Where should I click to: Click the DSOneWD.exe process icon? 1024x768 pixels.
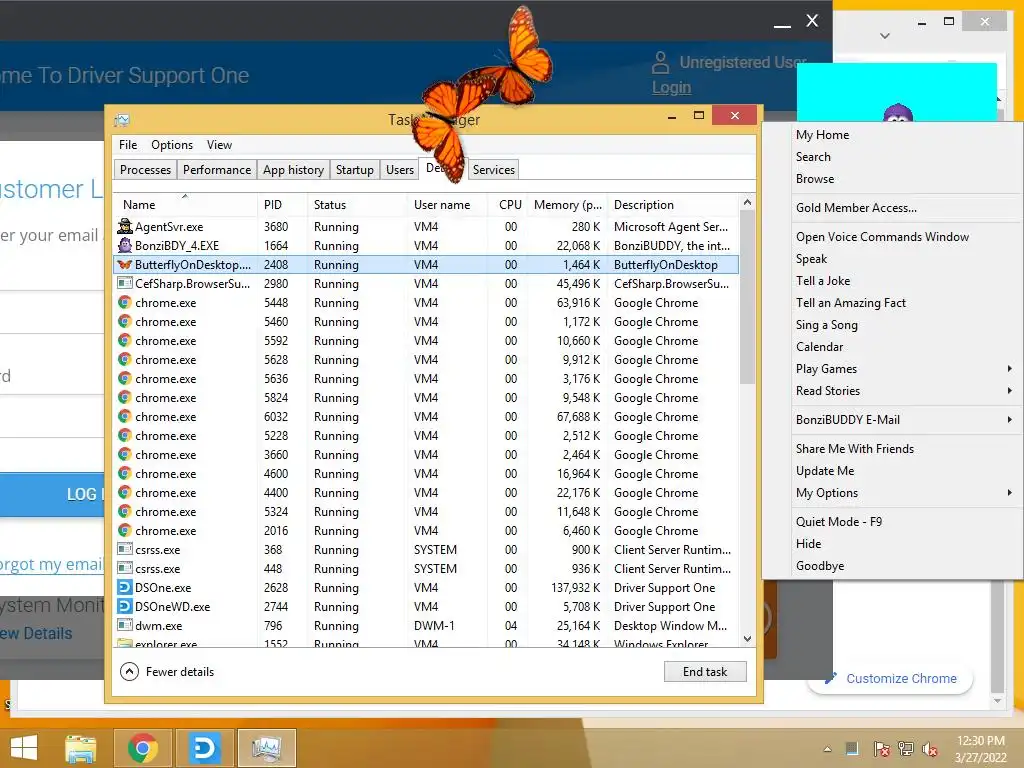pyautogui.click(x=125, y=606)
